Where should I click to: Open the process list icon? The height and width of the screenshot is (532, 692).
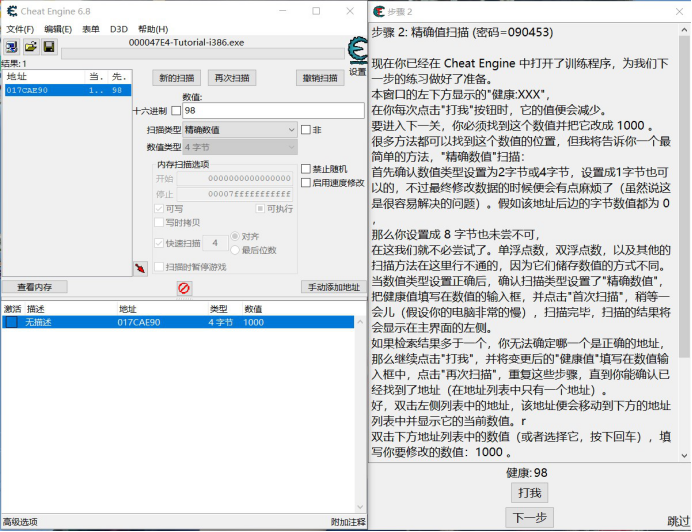click(x=11, y=47)
